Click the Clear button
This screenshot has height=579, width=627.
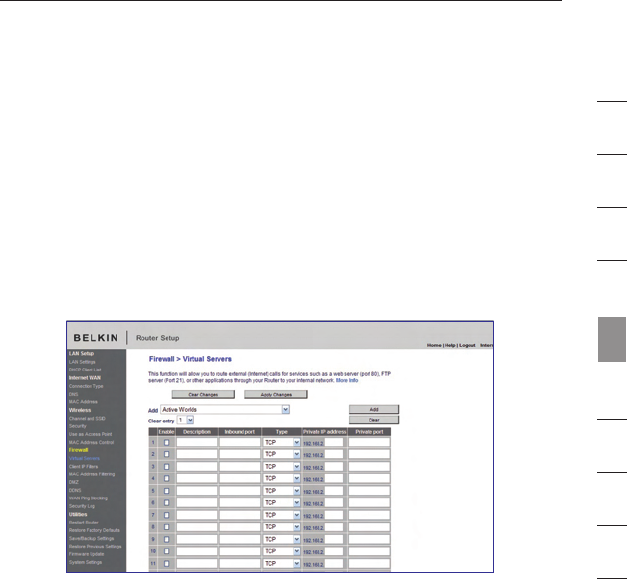(x=374, y=420)
